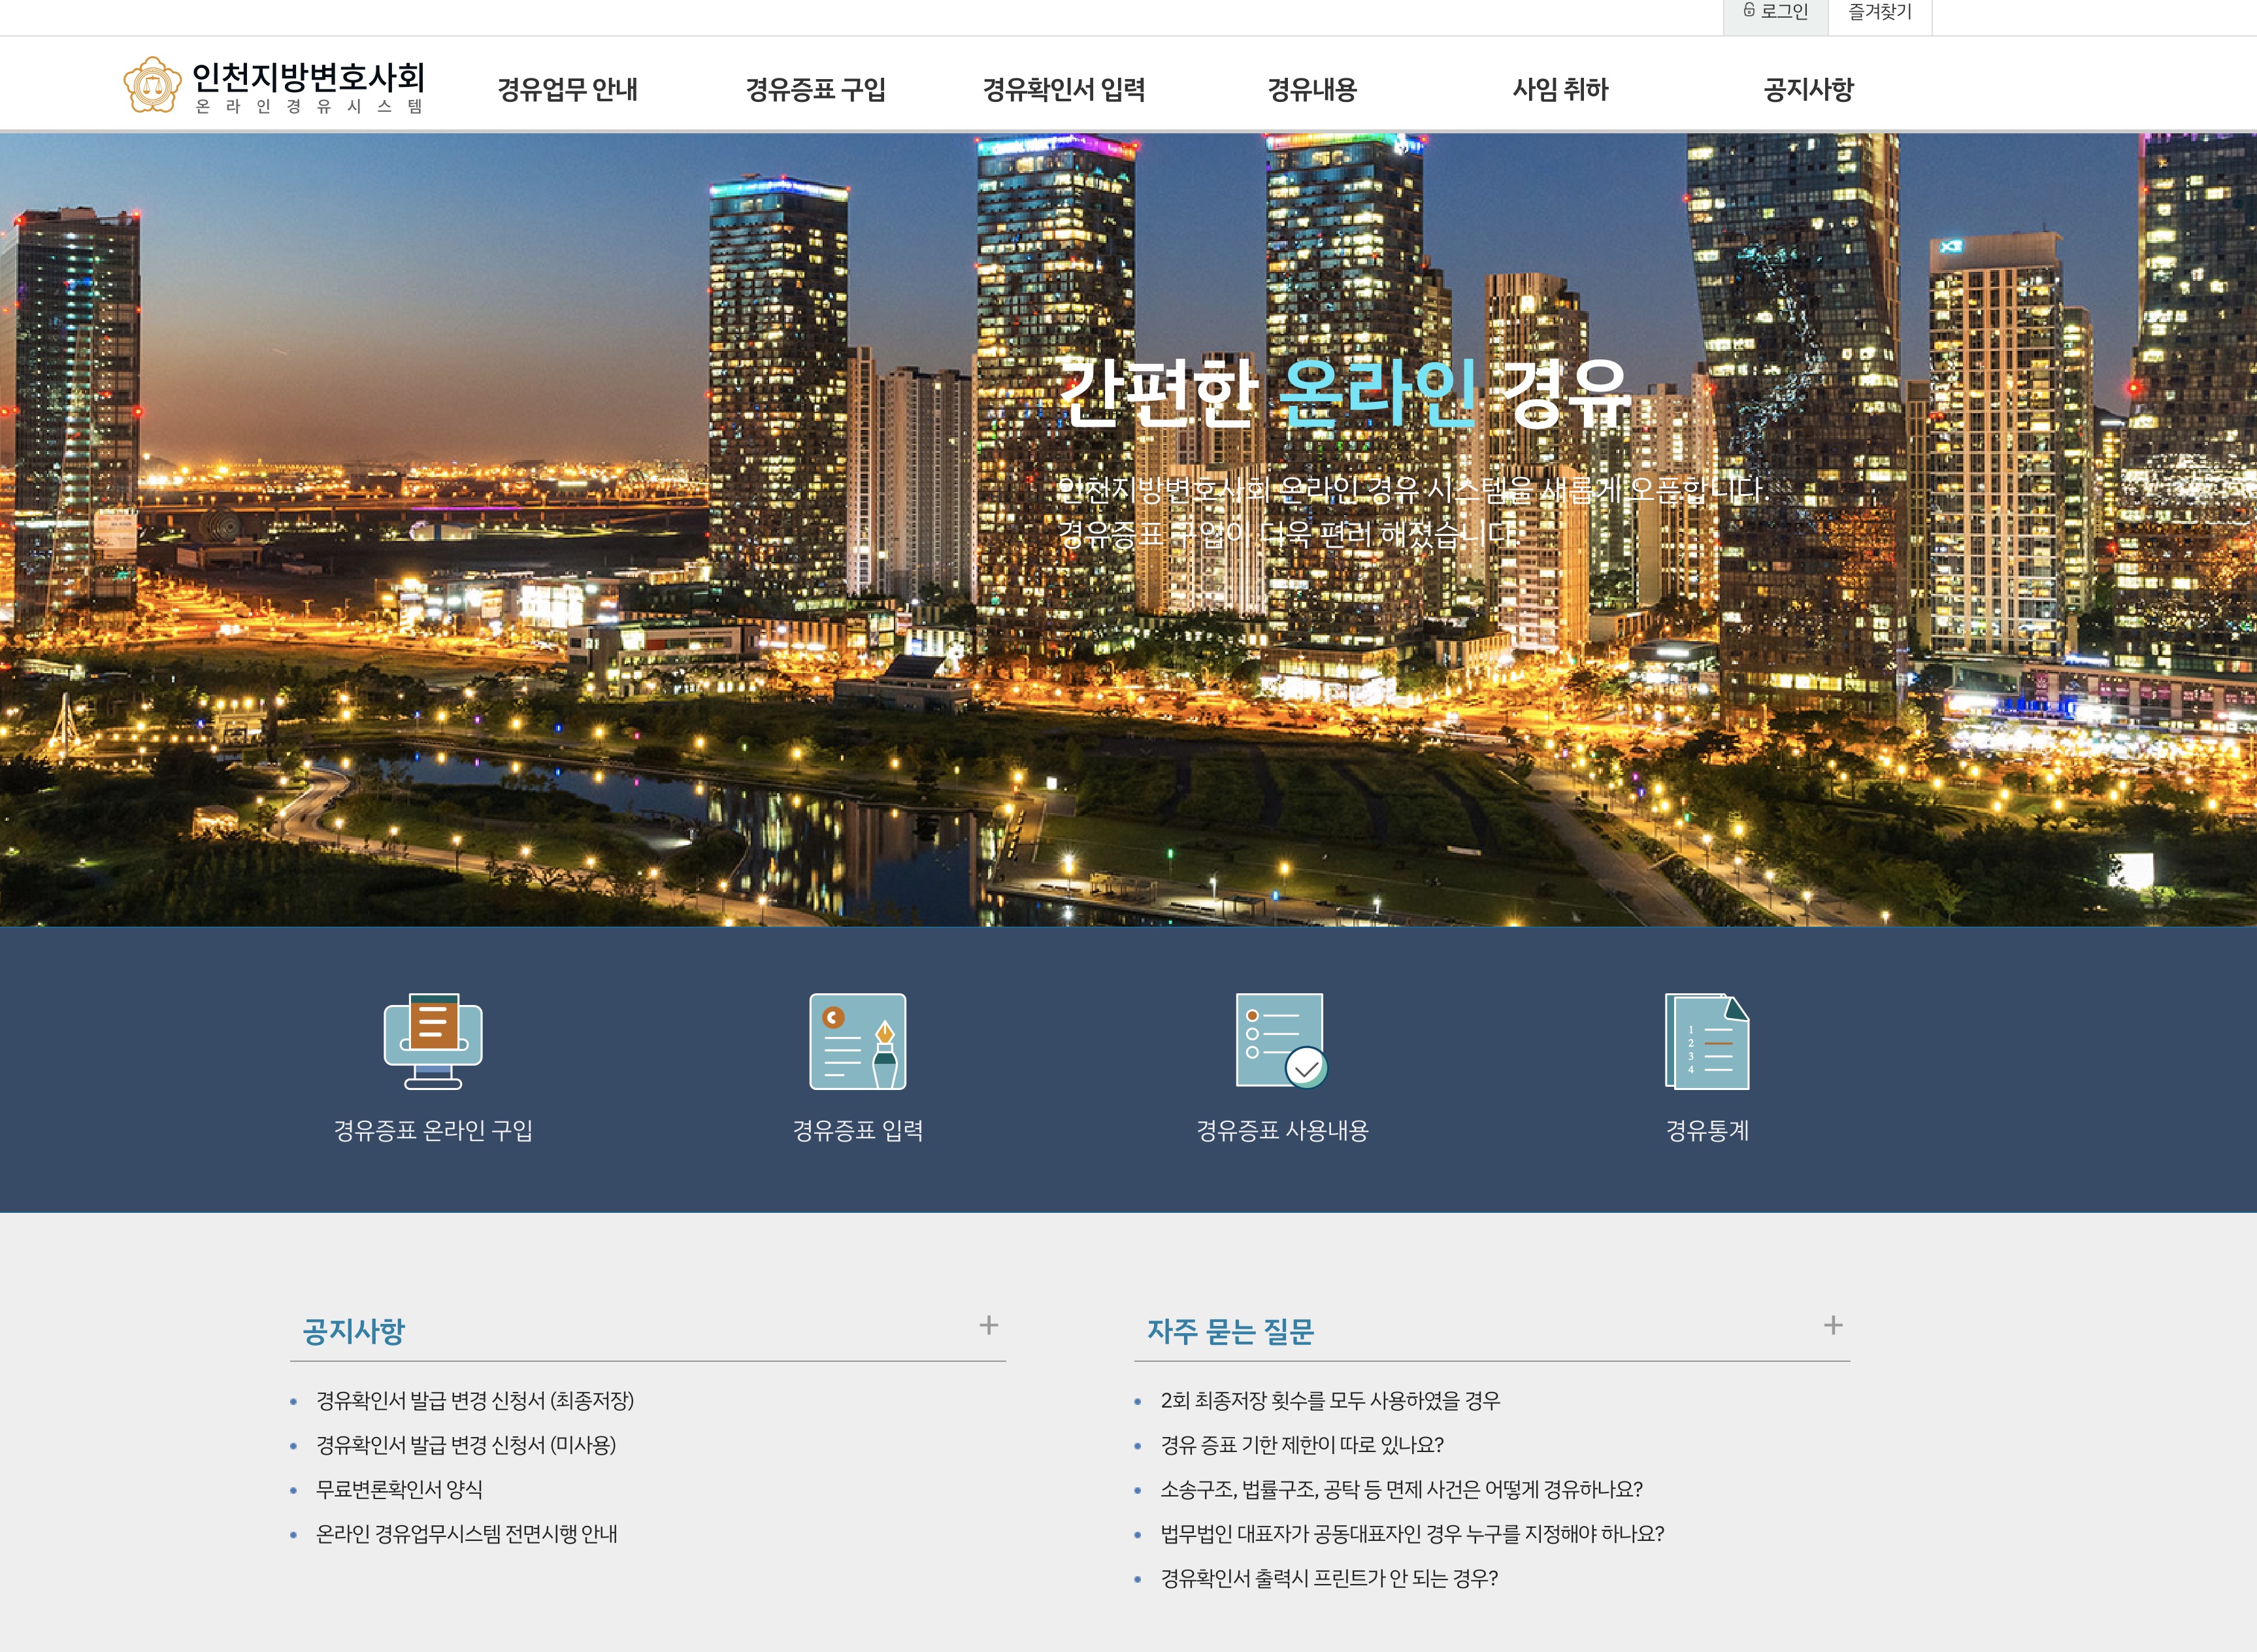Open the 경유증표 사용내용 checklist icon
The width and height of the screenshot is (2257, 1652).
tap(1282, 1041)
